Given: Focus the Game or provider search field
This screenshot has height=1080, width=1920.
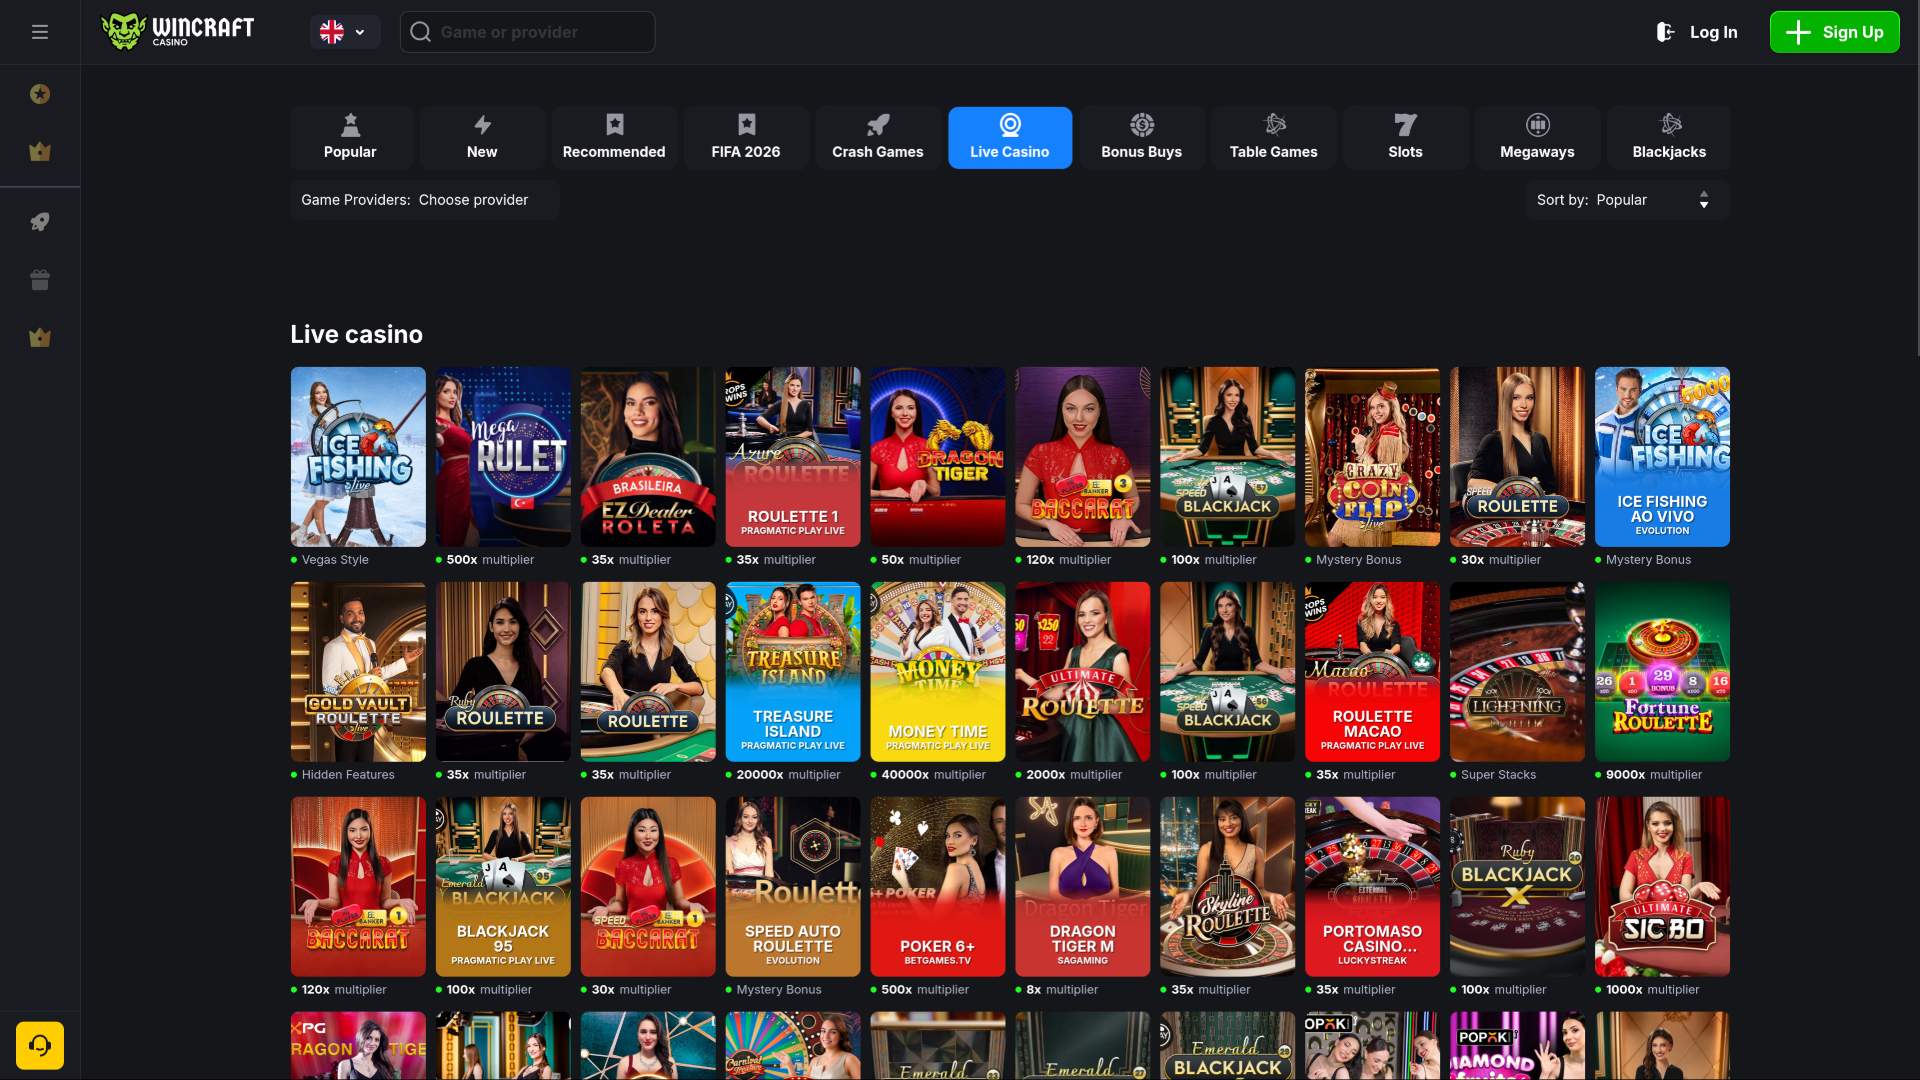Looking at the screenshot, I should 528,32.
